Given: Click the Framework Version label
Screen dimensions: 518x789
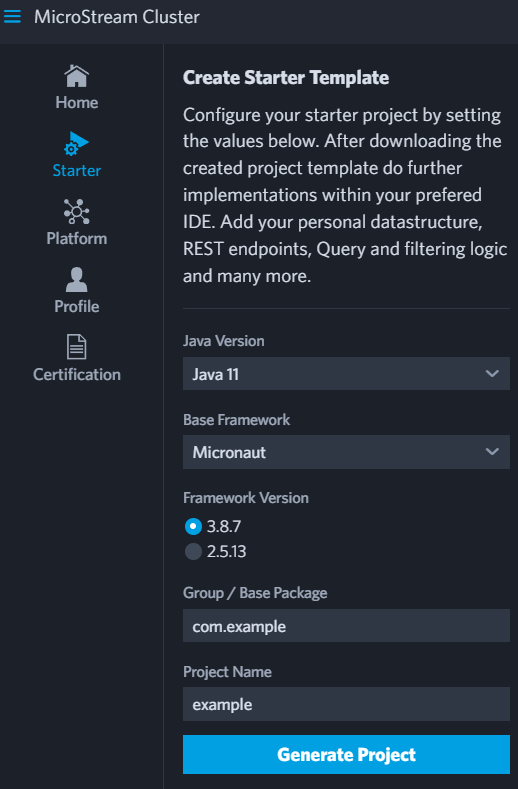Looking at the screenshot, I should (246, 498).
